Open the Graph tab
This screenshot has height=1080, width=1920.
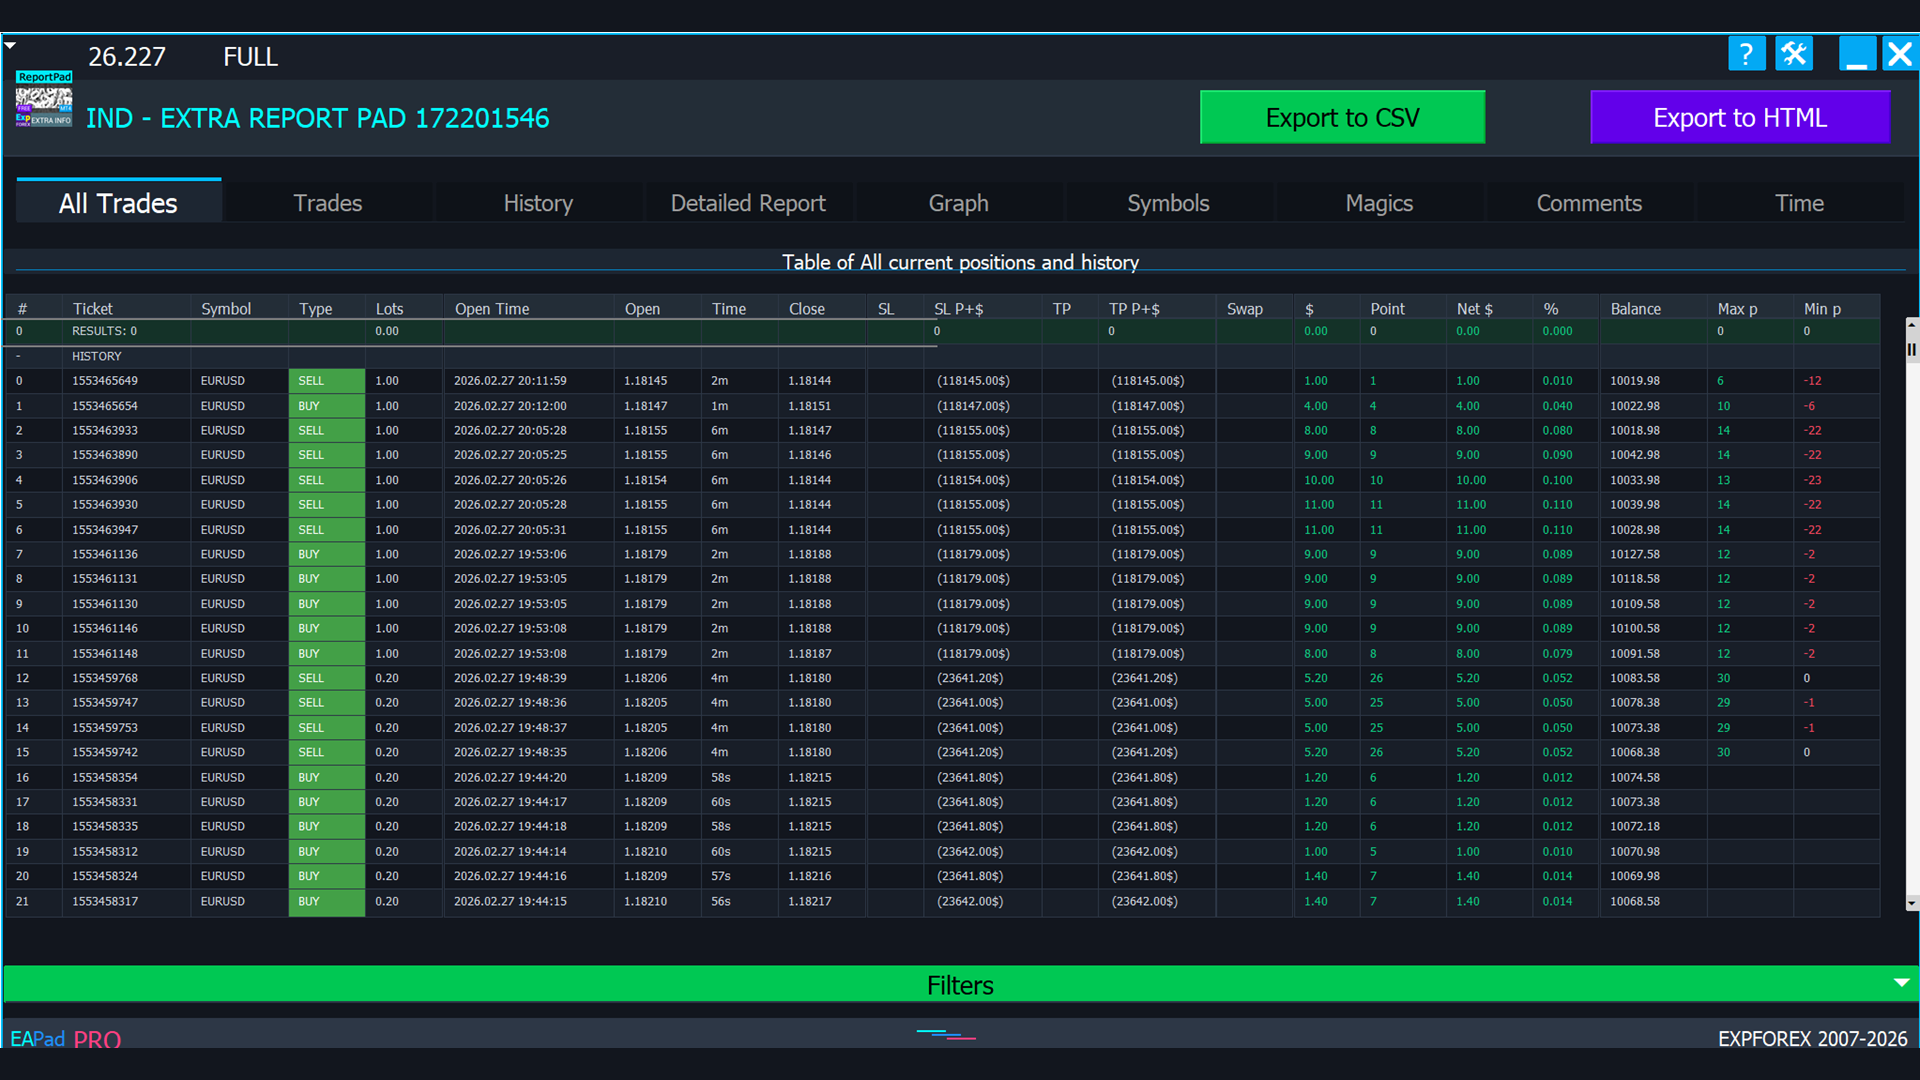tap(958, 203)
